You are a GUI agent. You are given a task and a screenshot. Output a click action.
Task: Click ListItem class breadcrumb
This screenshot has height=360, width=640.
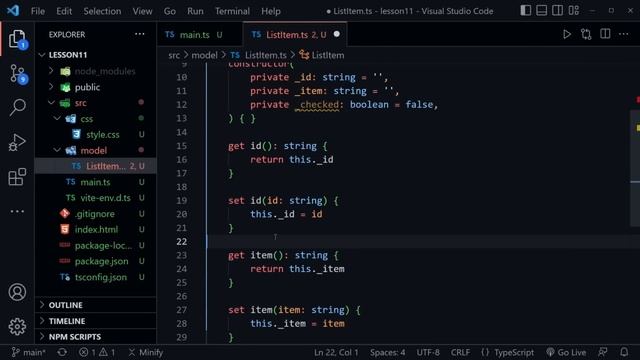pos(322,55)
